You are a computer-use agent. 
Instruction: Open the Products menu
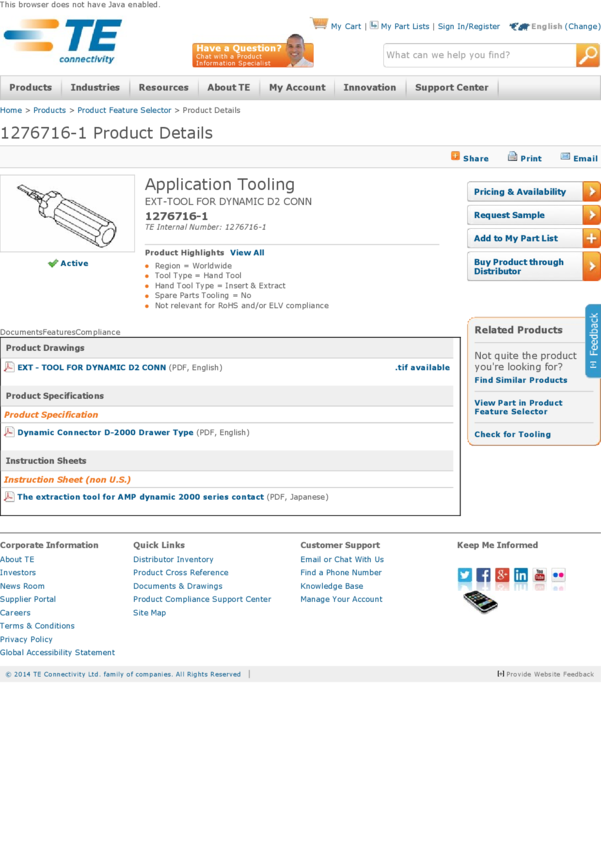30,88
